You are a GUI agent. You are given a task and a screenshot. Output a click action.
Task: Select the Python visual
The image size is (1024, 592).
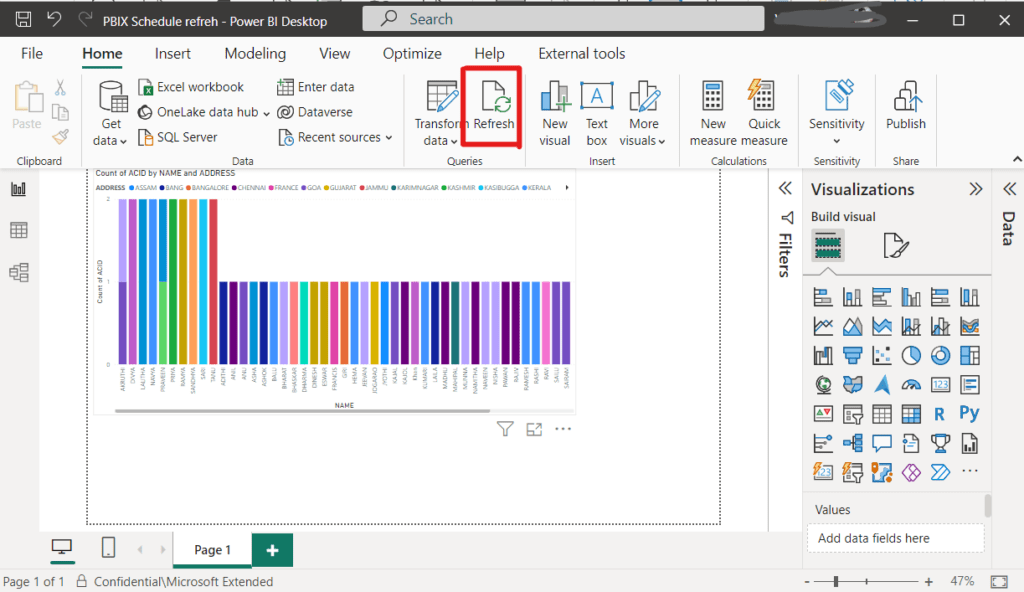tap(970, 414)
